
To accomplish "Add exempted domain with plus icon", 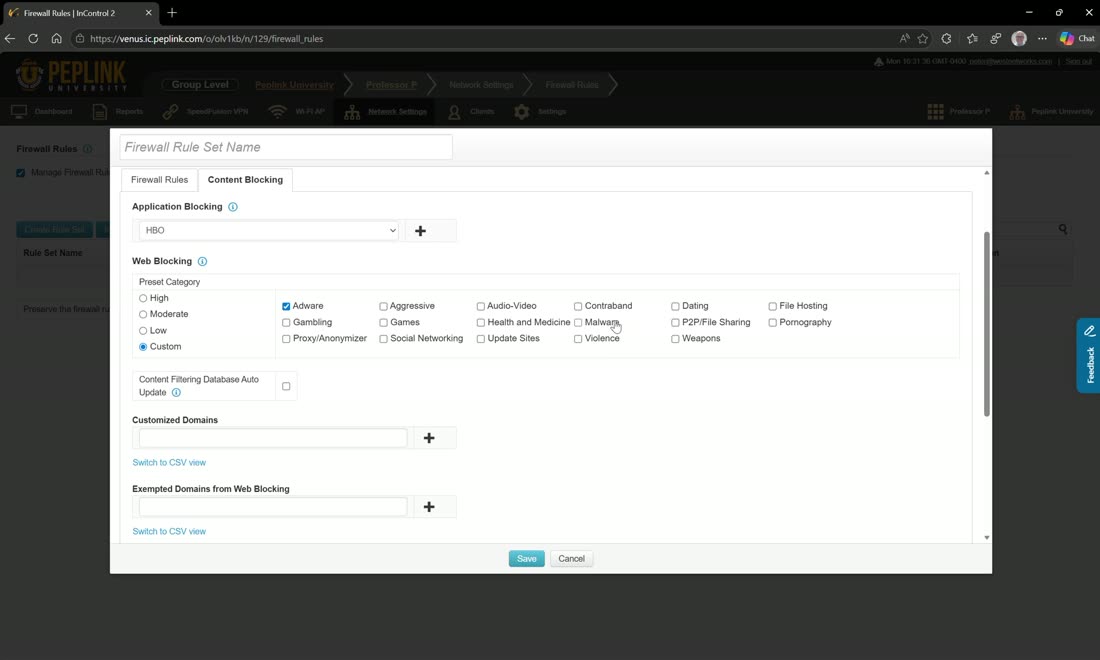I will coord(429,506).
